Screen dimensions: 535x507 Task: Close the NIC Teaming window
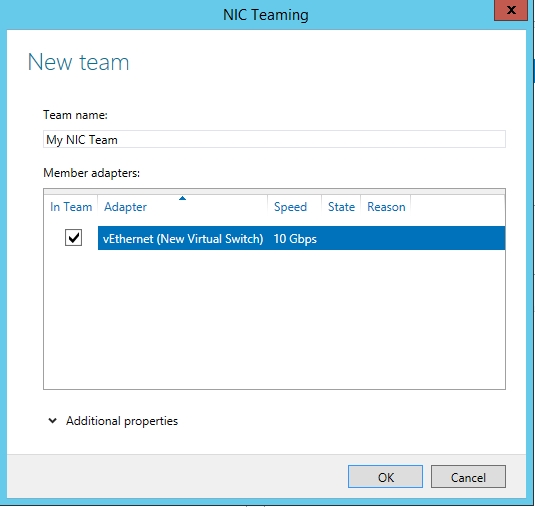pyautogui.click(x=511, y=10)
